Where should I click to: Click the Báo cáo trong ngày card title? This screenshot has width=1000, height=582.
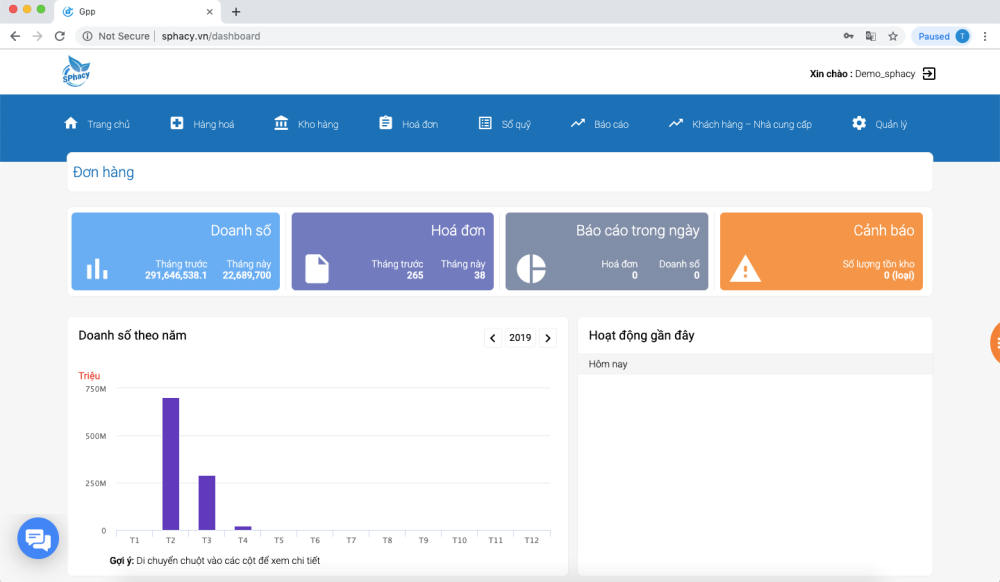[638, 230]
